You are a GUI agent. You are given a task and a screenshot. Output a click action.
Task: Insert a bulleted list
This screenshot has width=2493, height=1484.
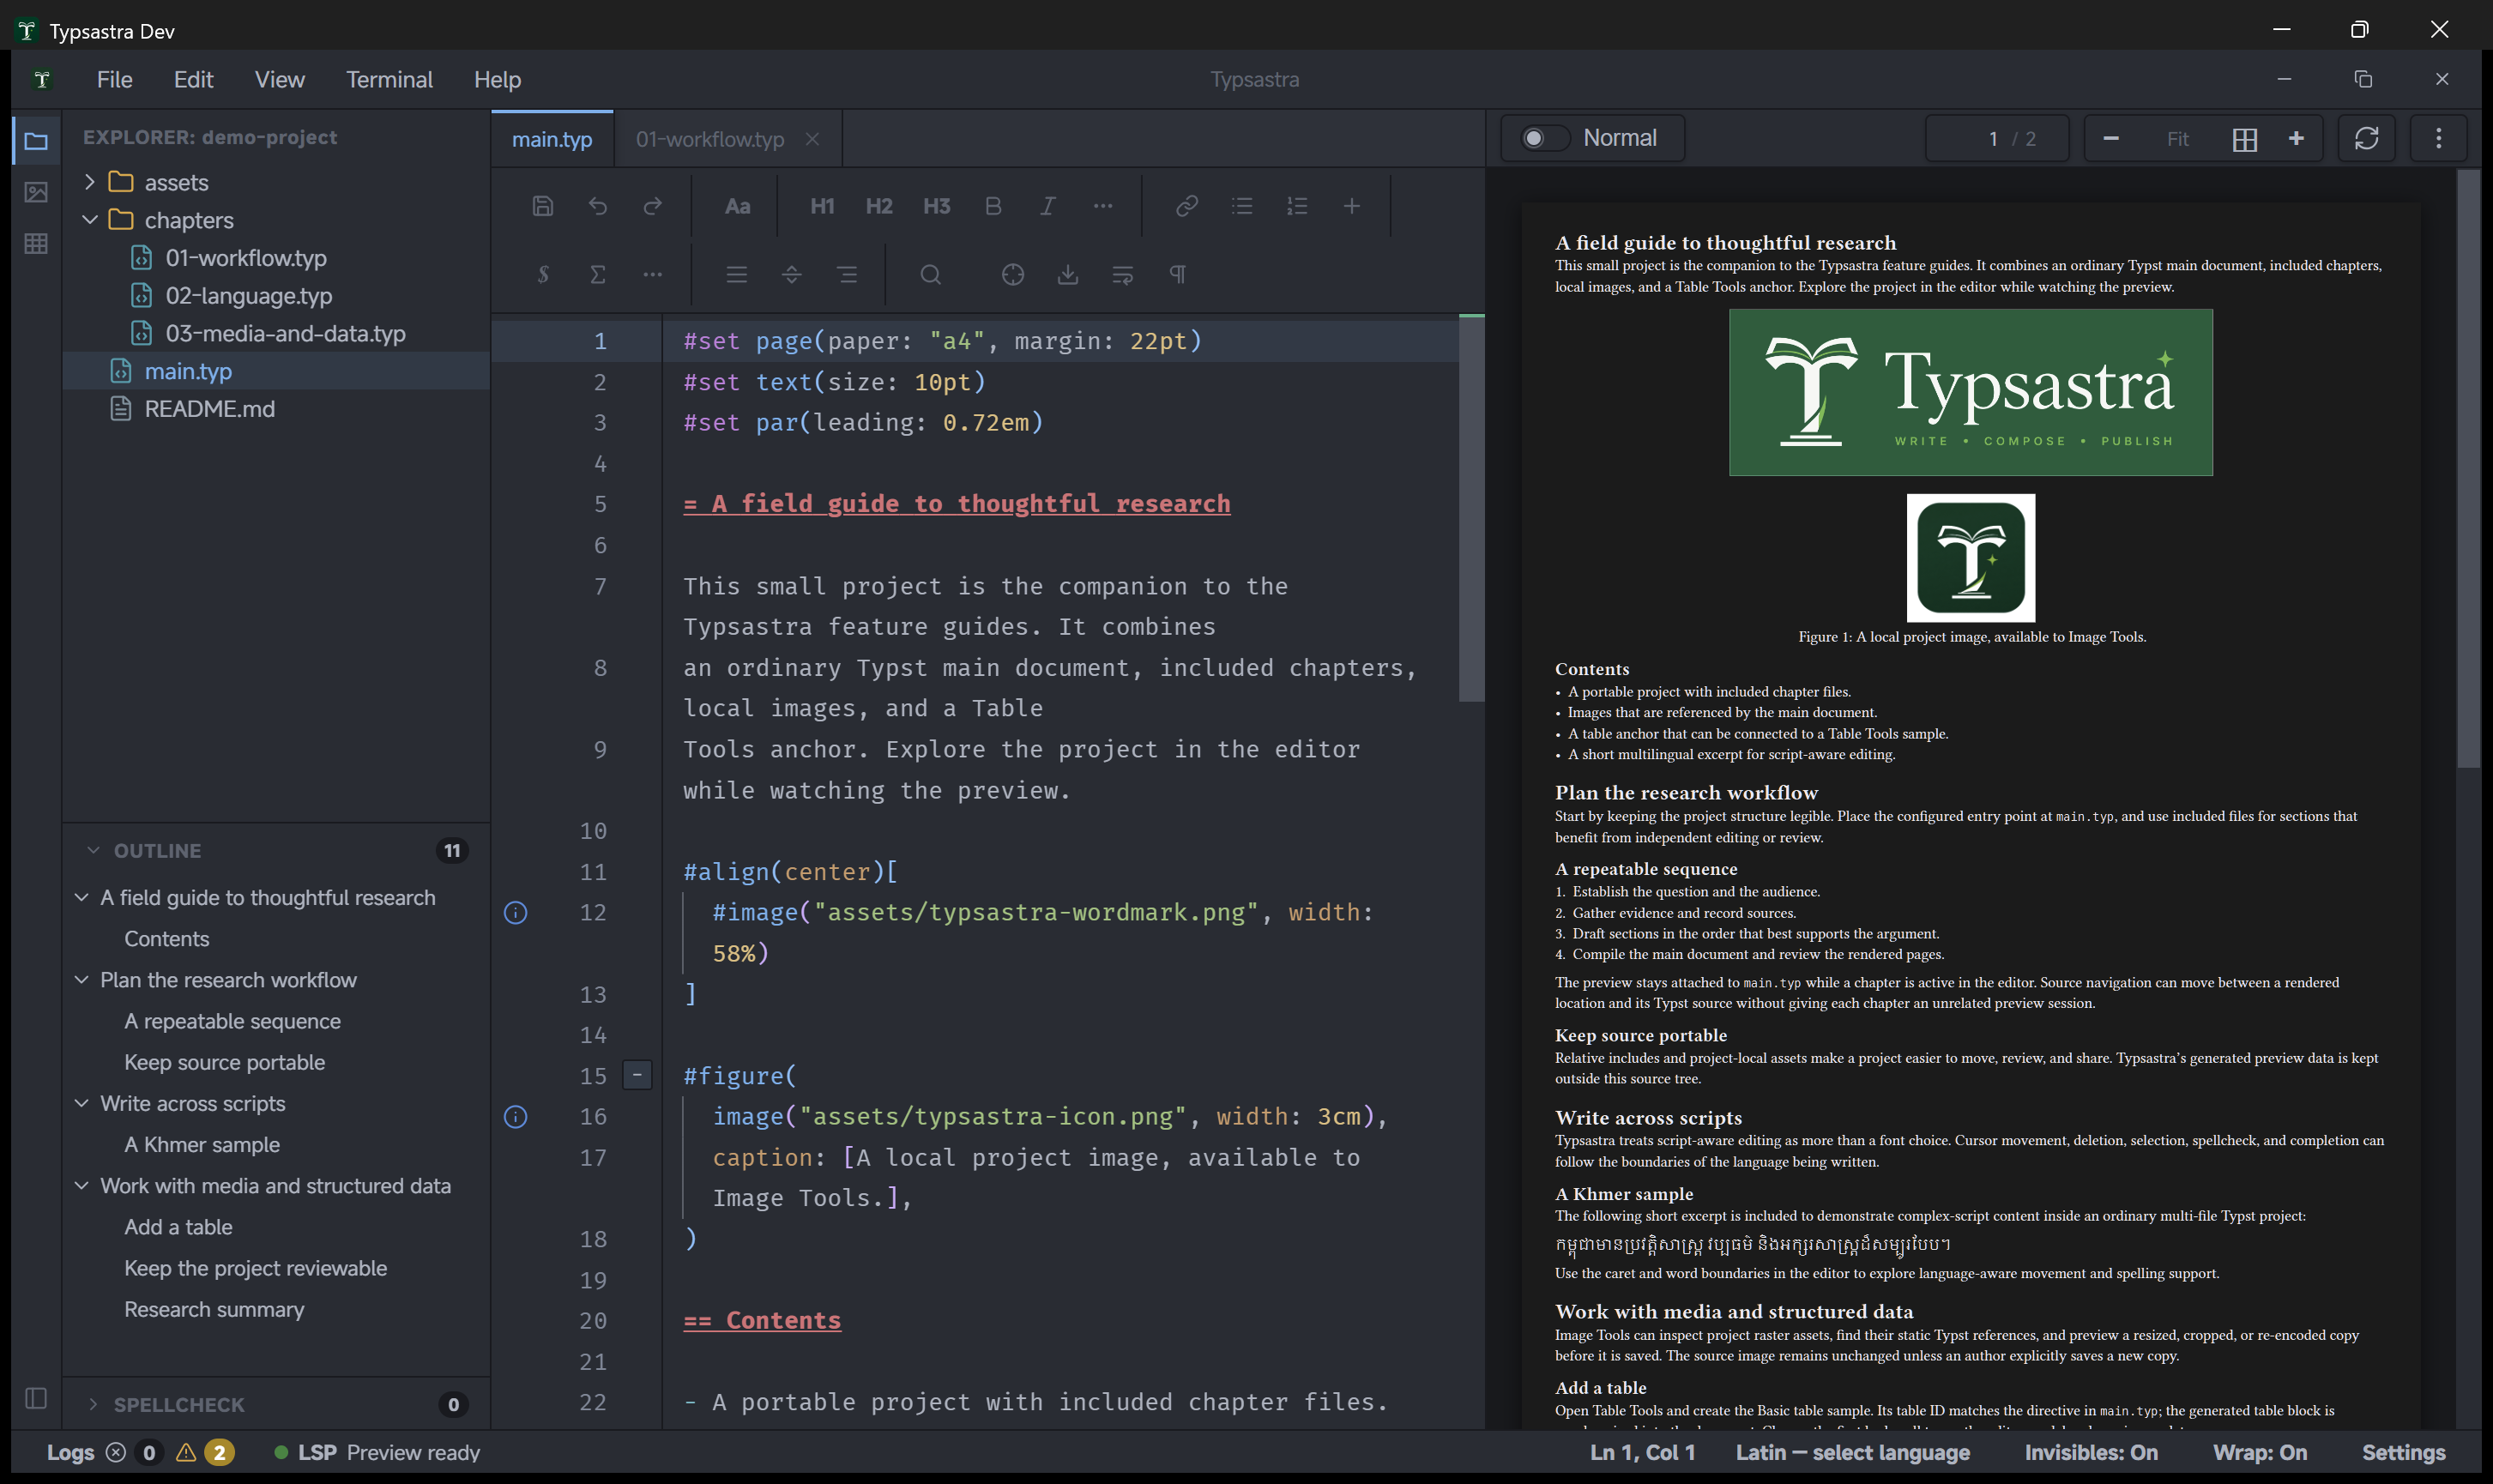pyautogui.click(x=1241, y=206)
